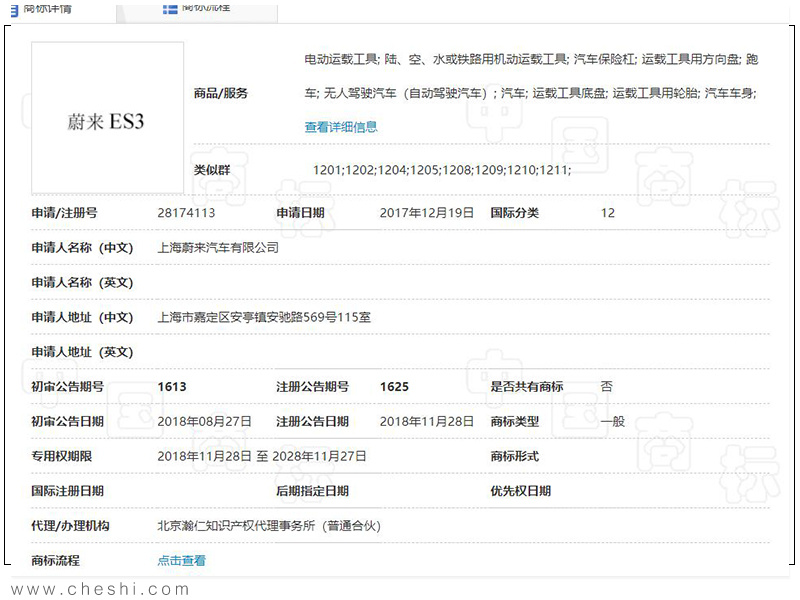Select the 注册公告日期 value 2018年11月28日
This screenshot has height=600, width=800.
[x=427, y=421]
